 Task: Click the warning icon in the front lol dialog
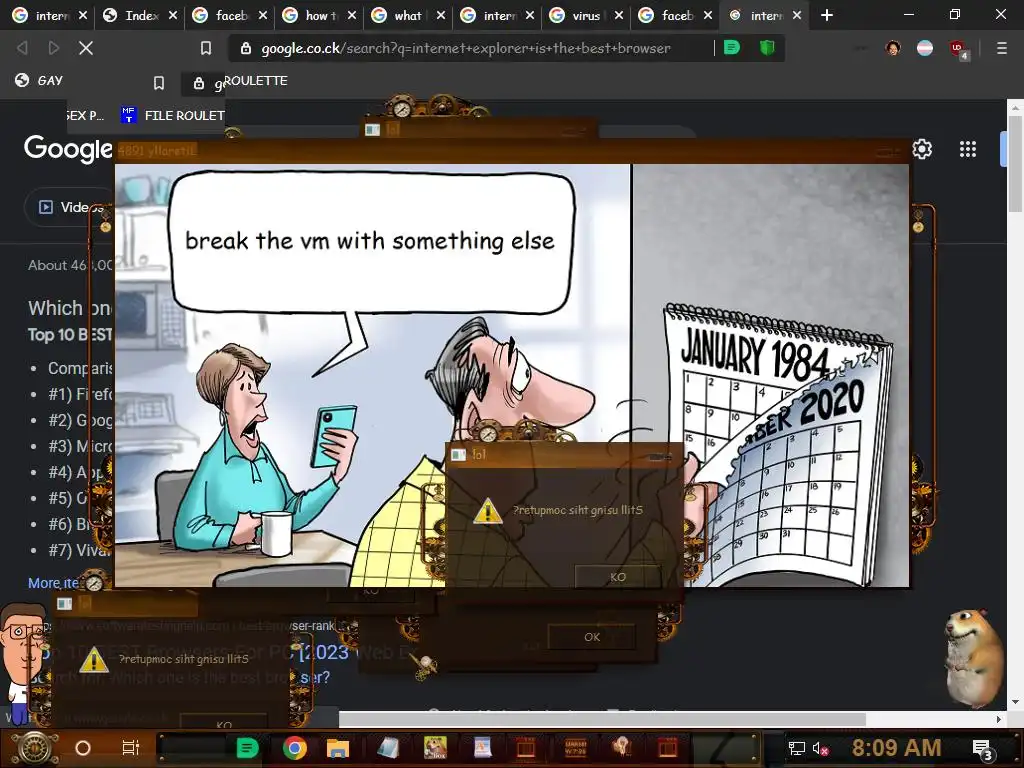487,511
